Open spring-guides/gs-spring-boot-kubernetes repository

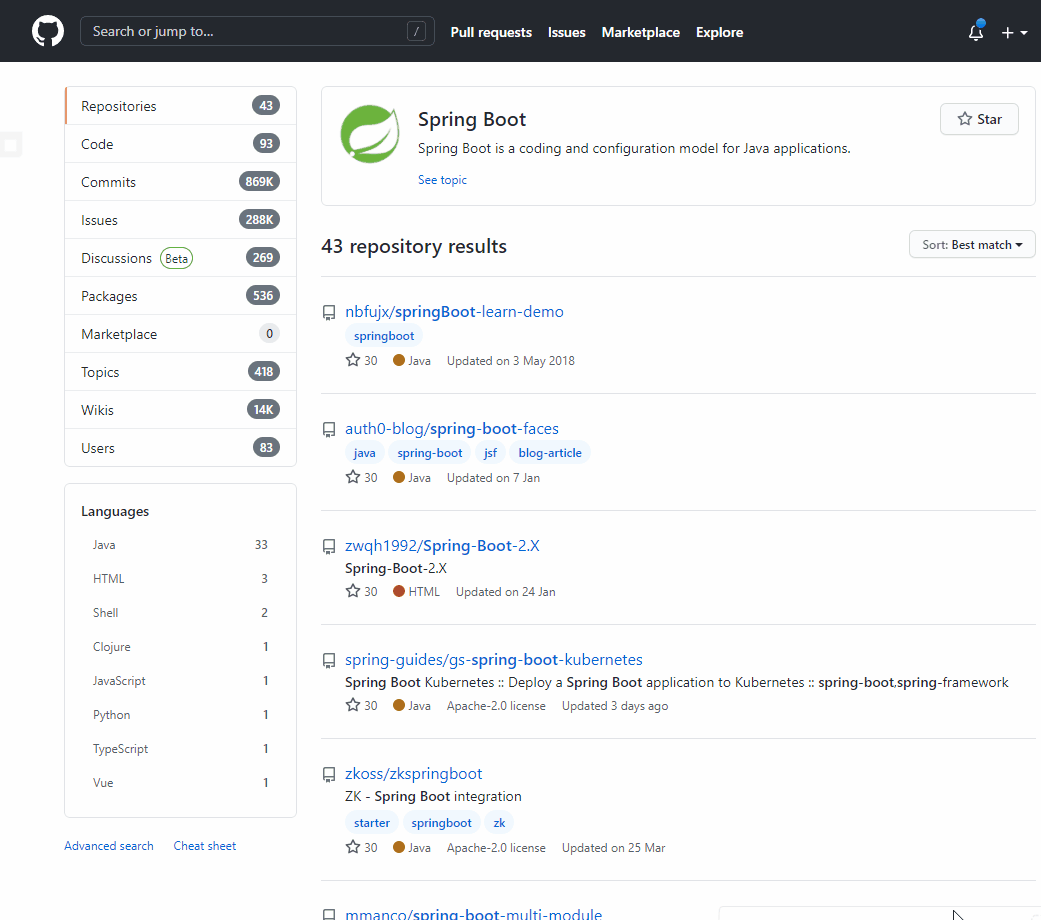(494, 660)
